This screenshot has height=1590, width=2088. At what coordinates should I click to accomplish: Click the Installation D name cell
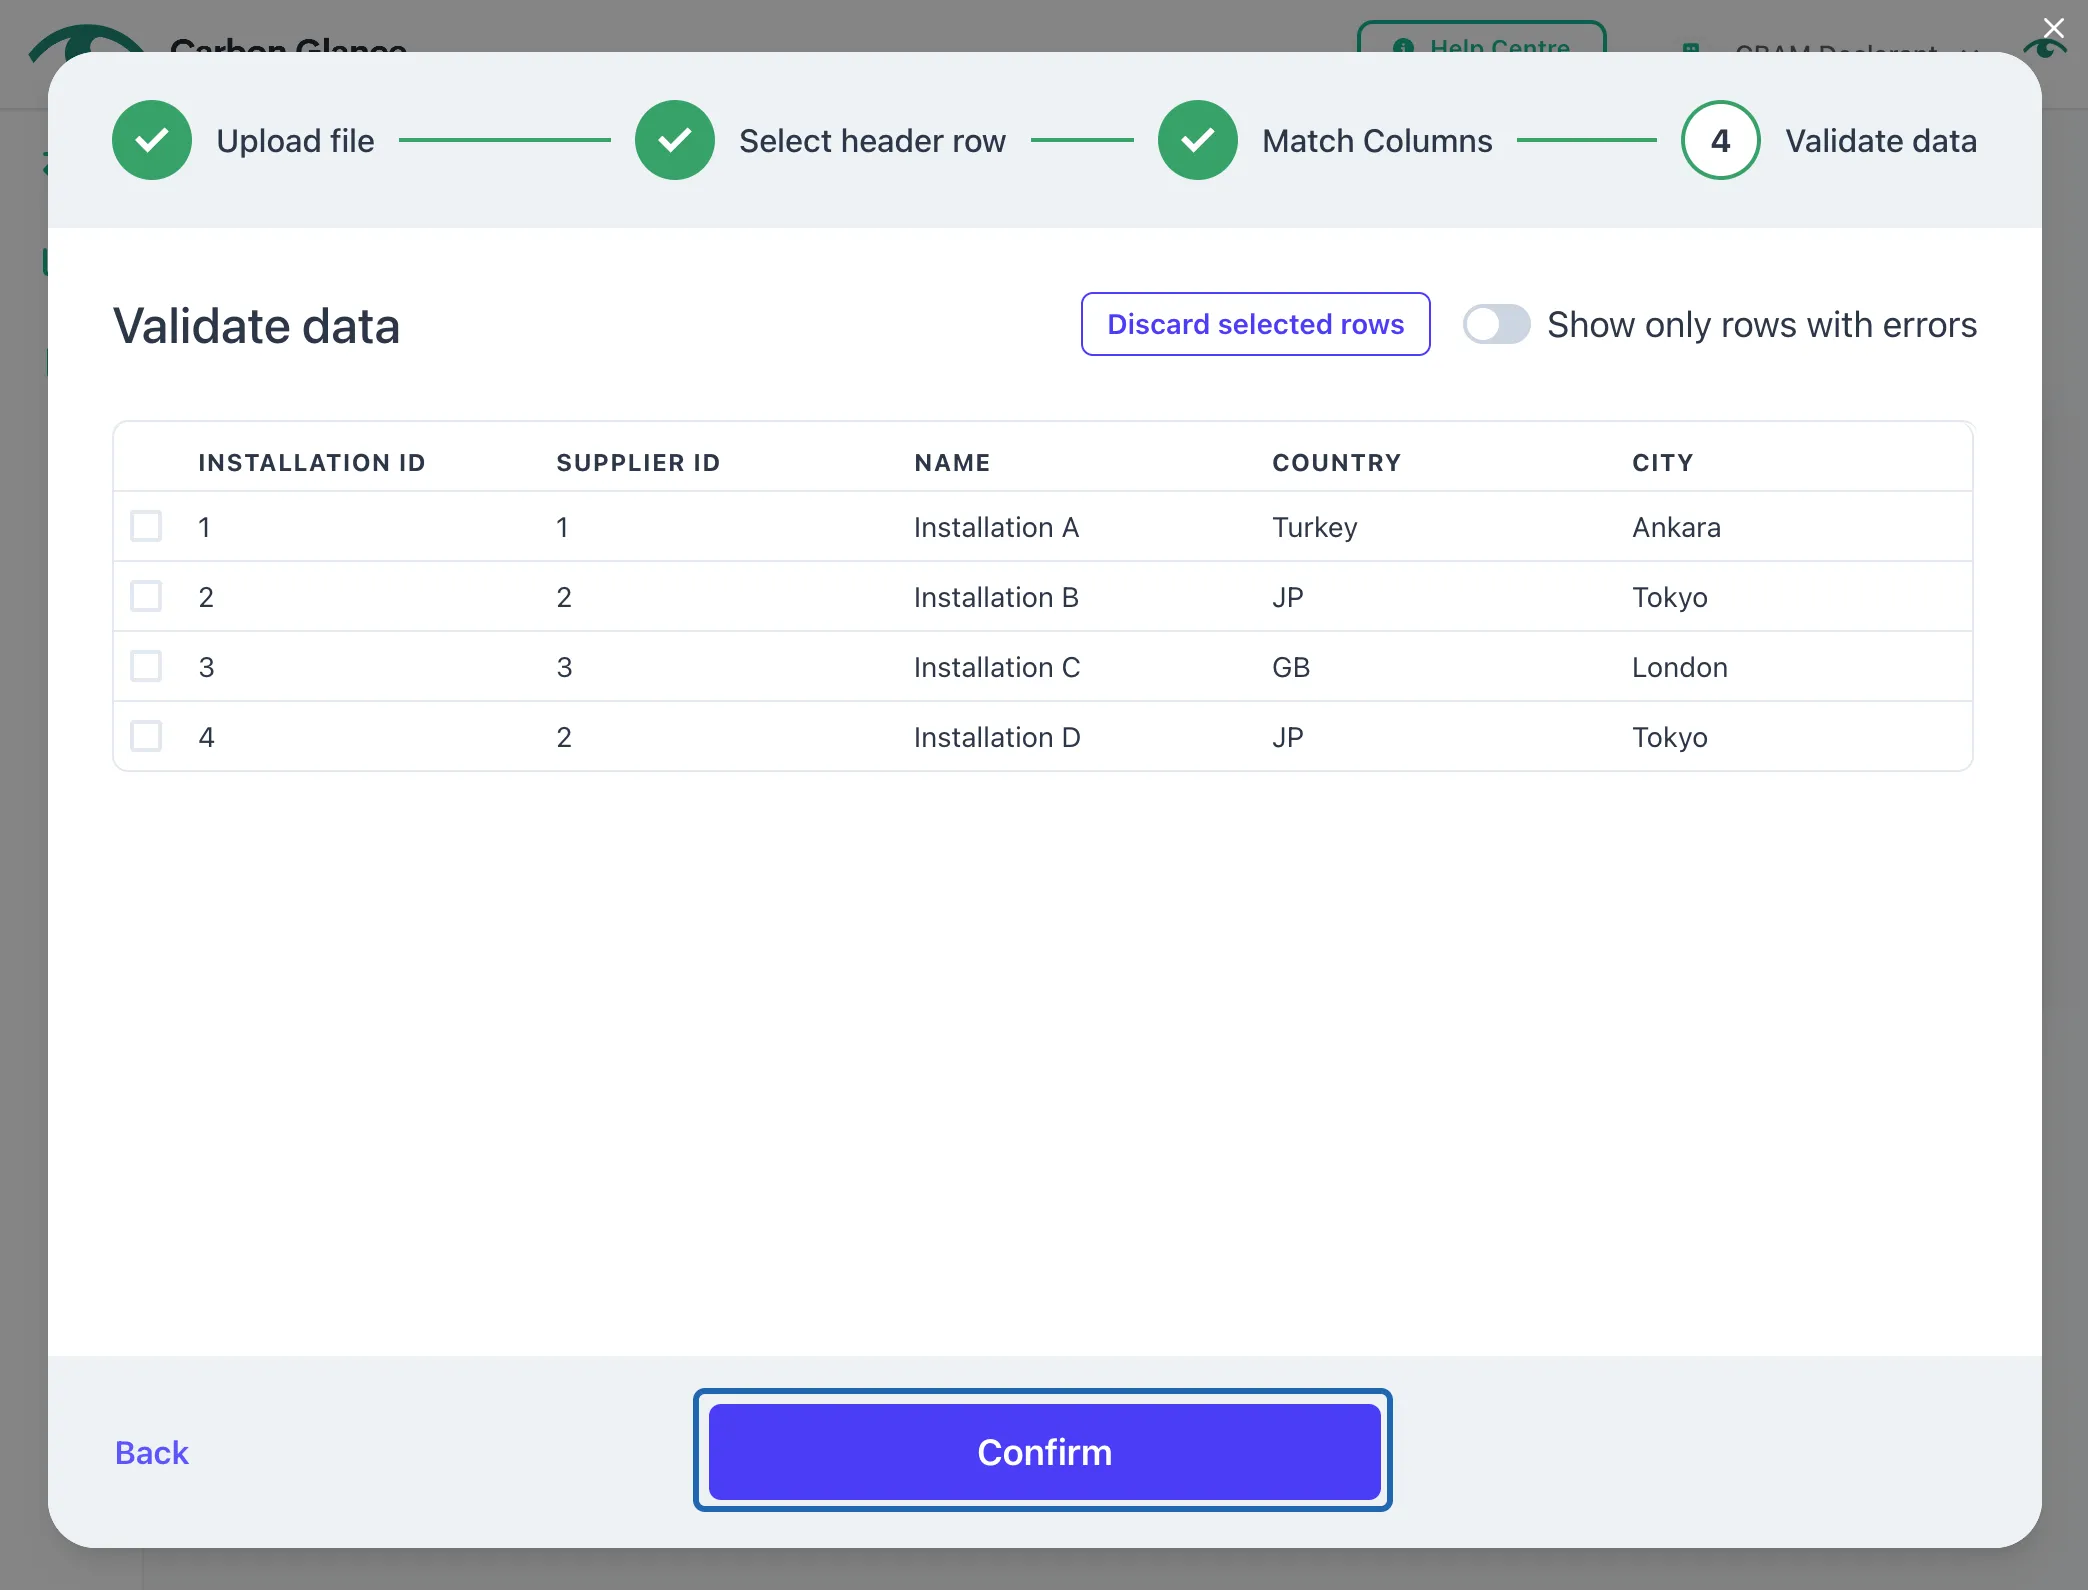(997, 737)
